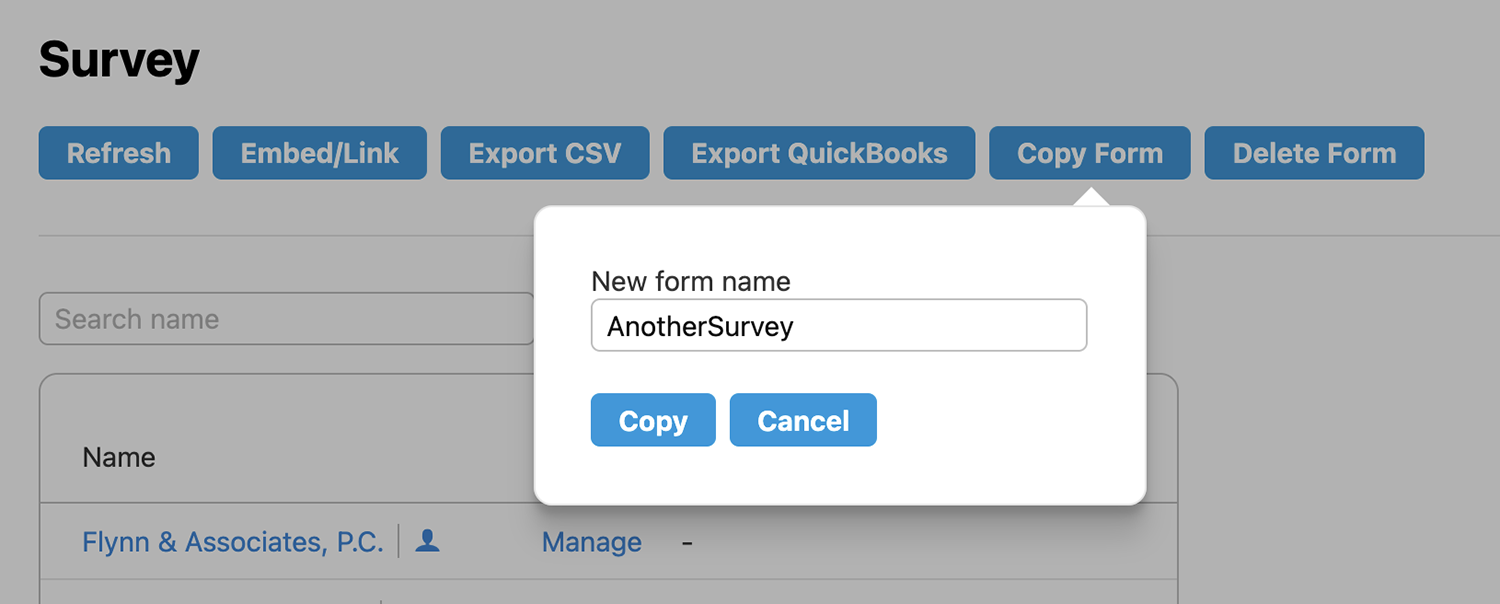
Task: Toggle the Copy Form popover button
Action: tap(1090, 153)
